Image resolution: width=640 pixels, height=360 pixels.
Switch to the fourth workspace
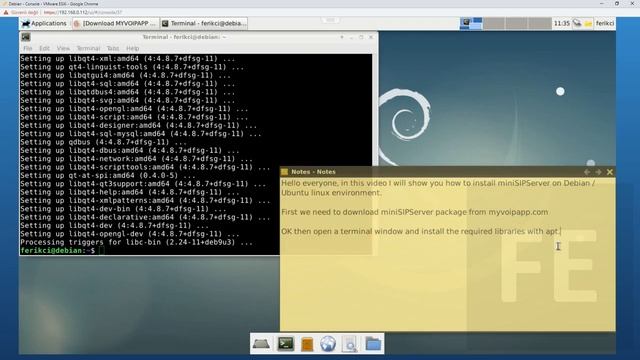[540, 23]
